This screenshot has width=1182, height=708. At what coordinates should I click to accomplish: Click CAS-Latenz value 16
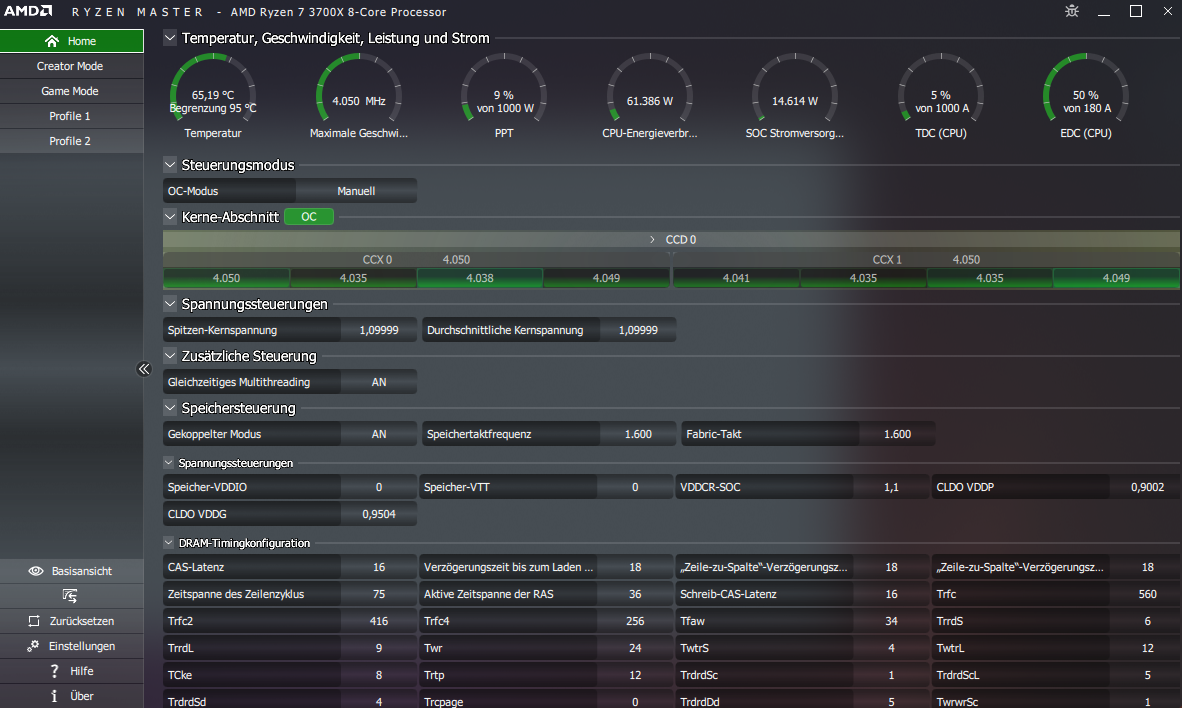point(378,567)
